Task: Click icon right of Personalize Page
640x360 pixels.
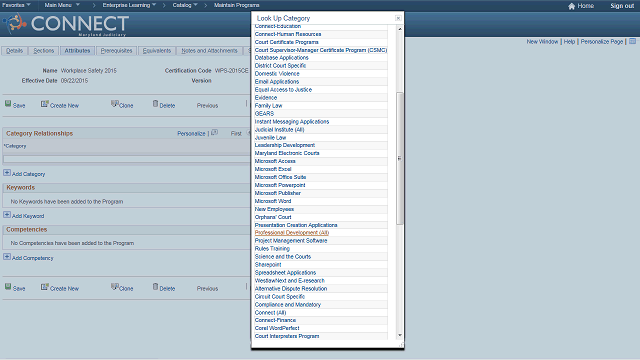Action: pos(633,41)
